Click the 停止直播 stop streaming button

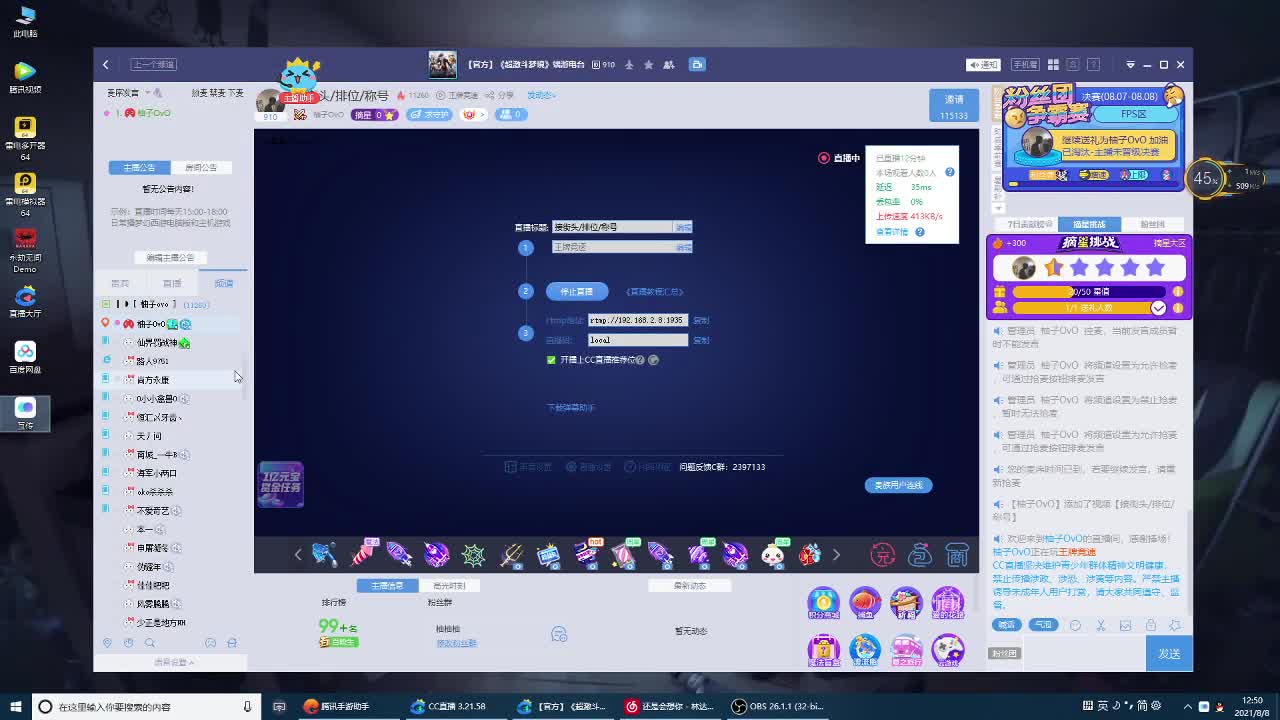pyautogui.click(x=577, y=291)
